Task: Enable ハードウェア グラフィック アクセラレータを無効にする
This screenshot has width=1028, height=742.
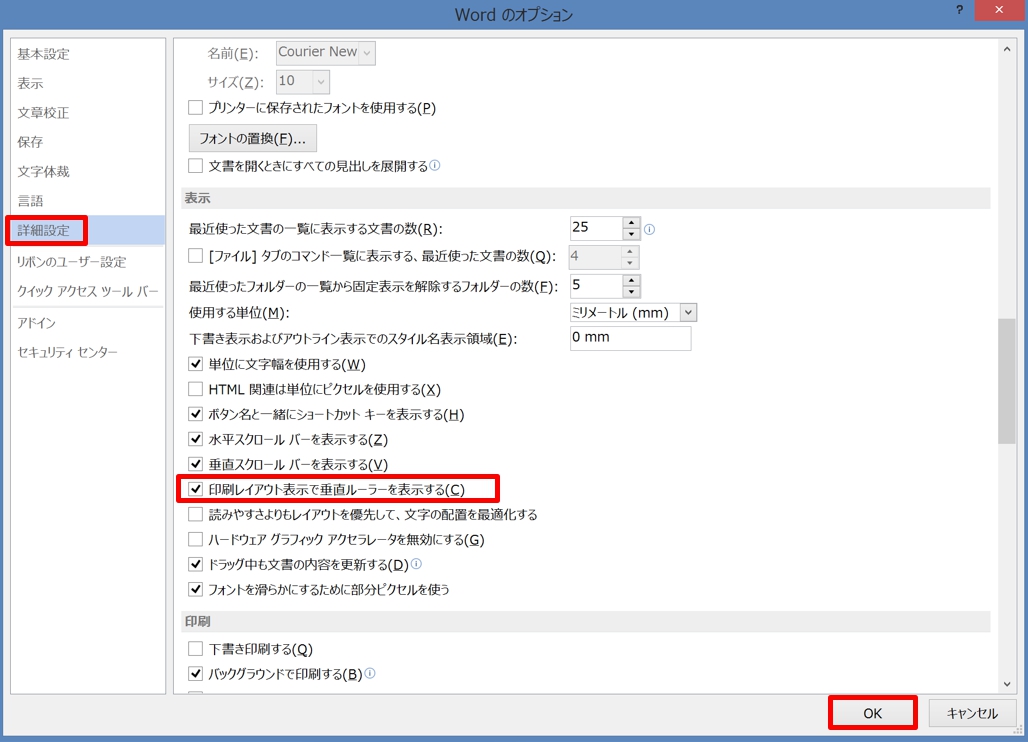Action: (195, 539)
